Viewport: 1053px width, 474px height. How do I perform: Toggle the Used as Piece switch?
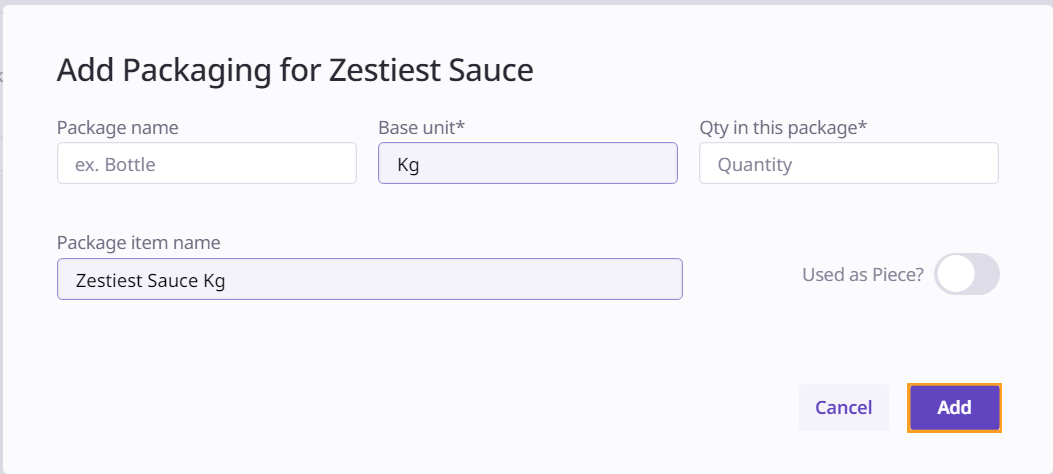[966, 274]
